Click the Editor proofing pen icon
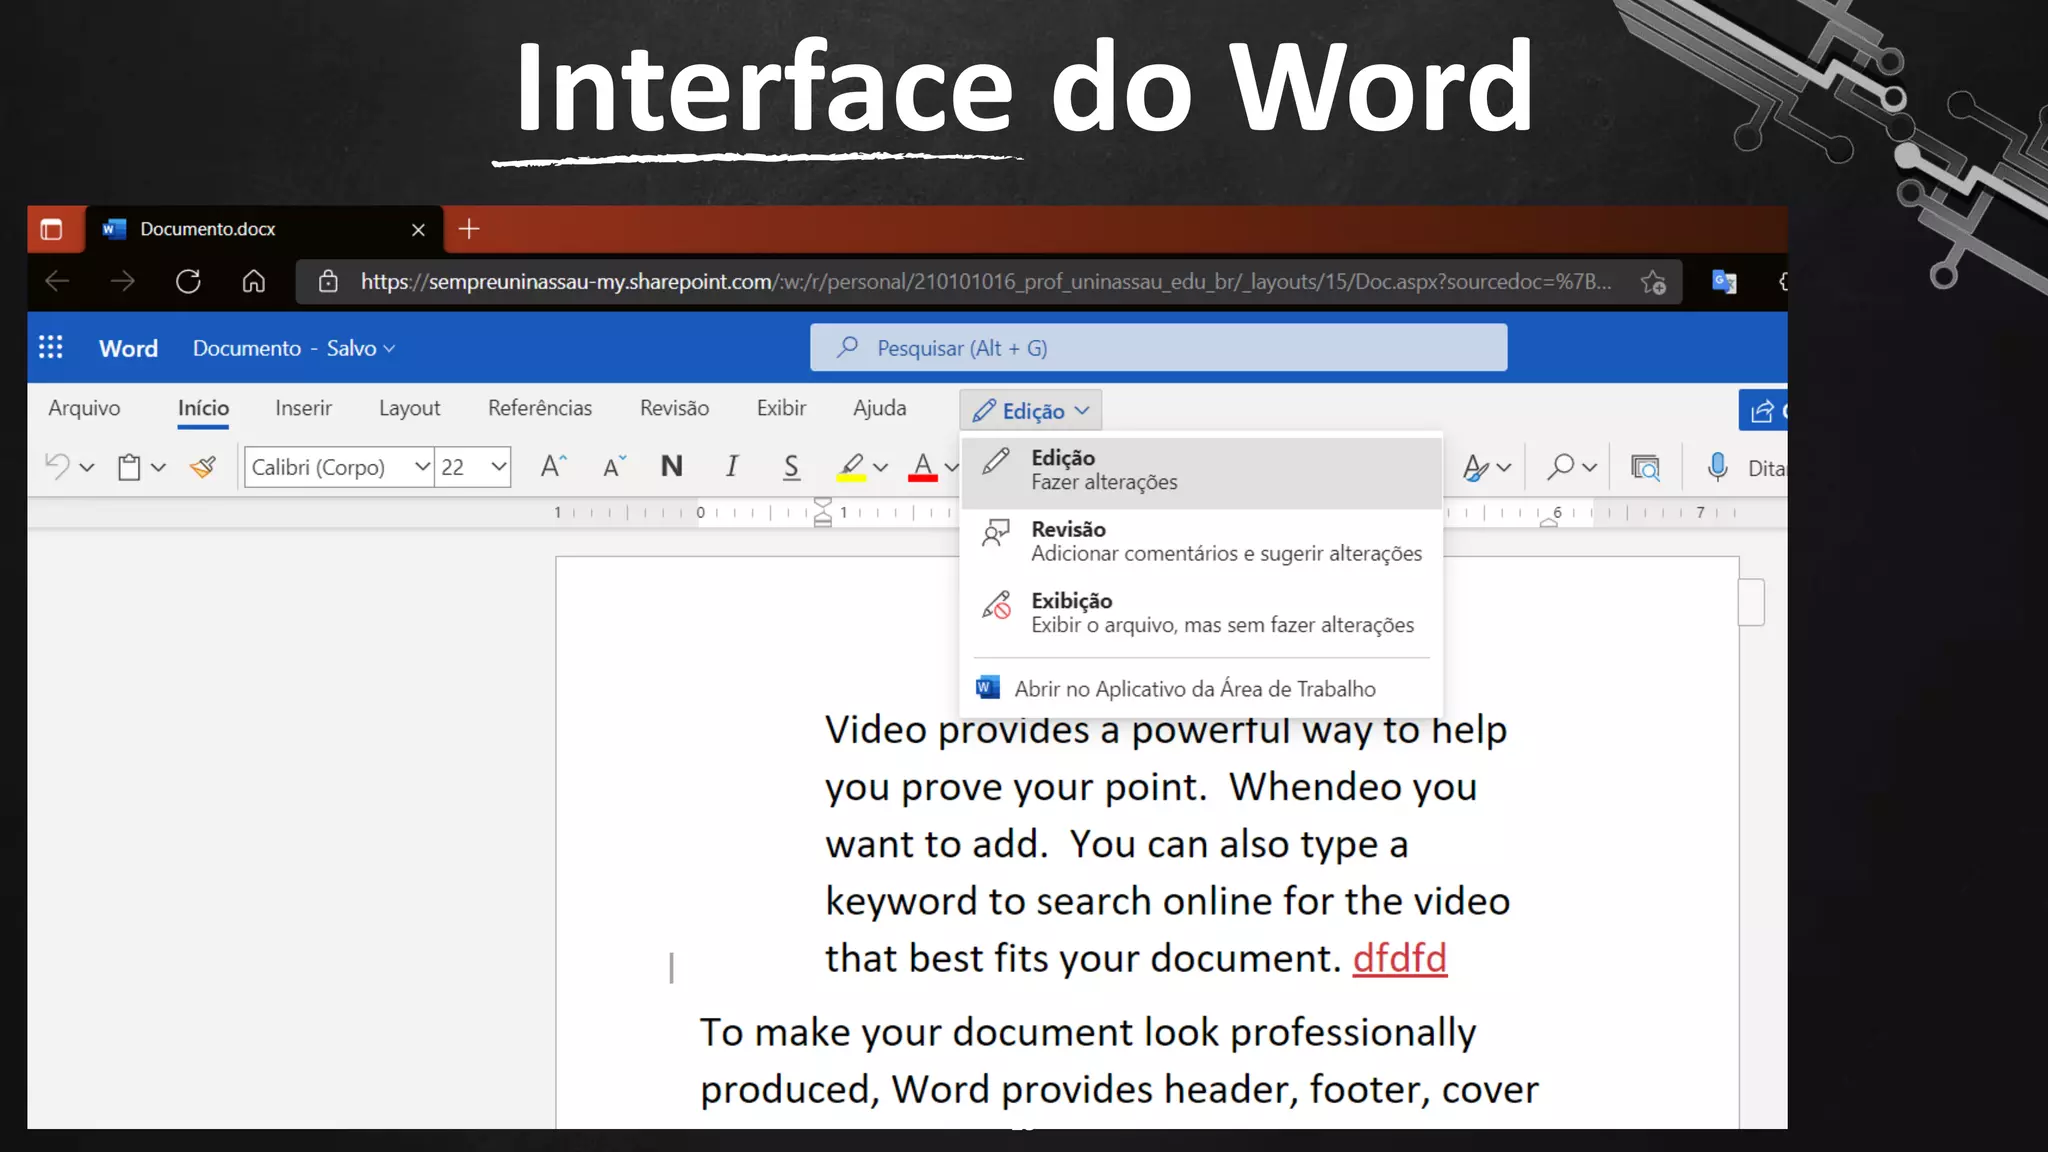2048x1152 pixels. 1475,467
